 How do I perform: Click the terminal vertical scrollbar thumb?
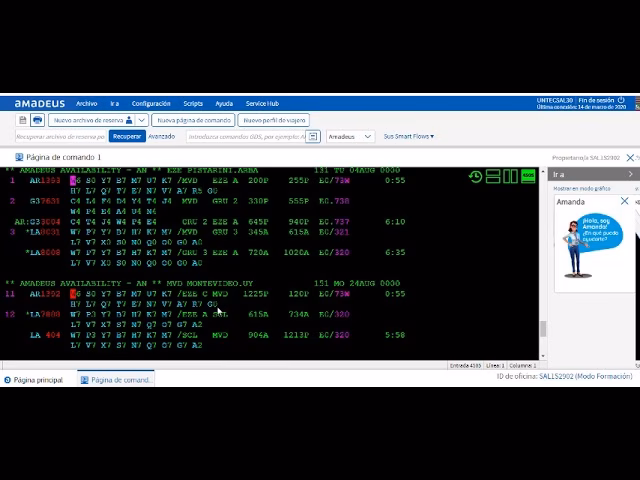tap(543, 329)
